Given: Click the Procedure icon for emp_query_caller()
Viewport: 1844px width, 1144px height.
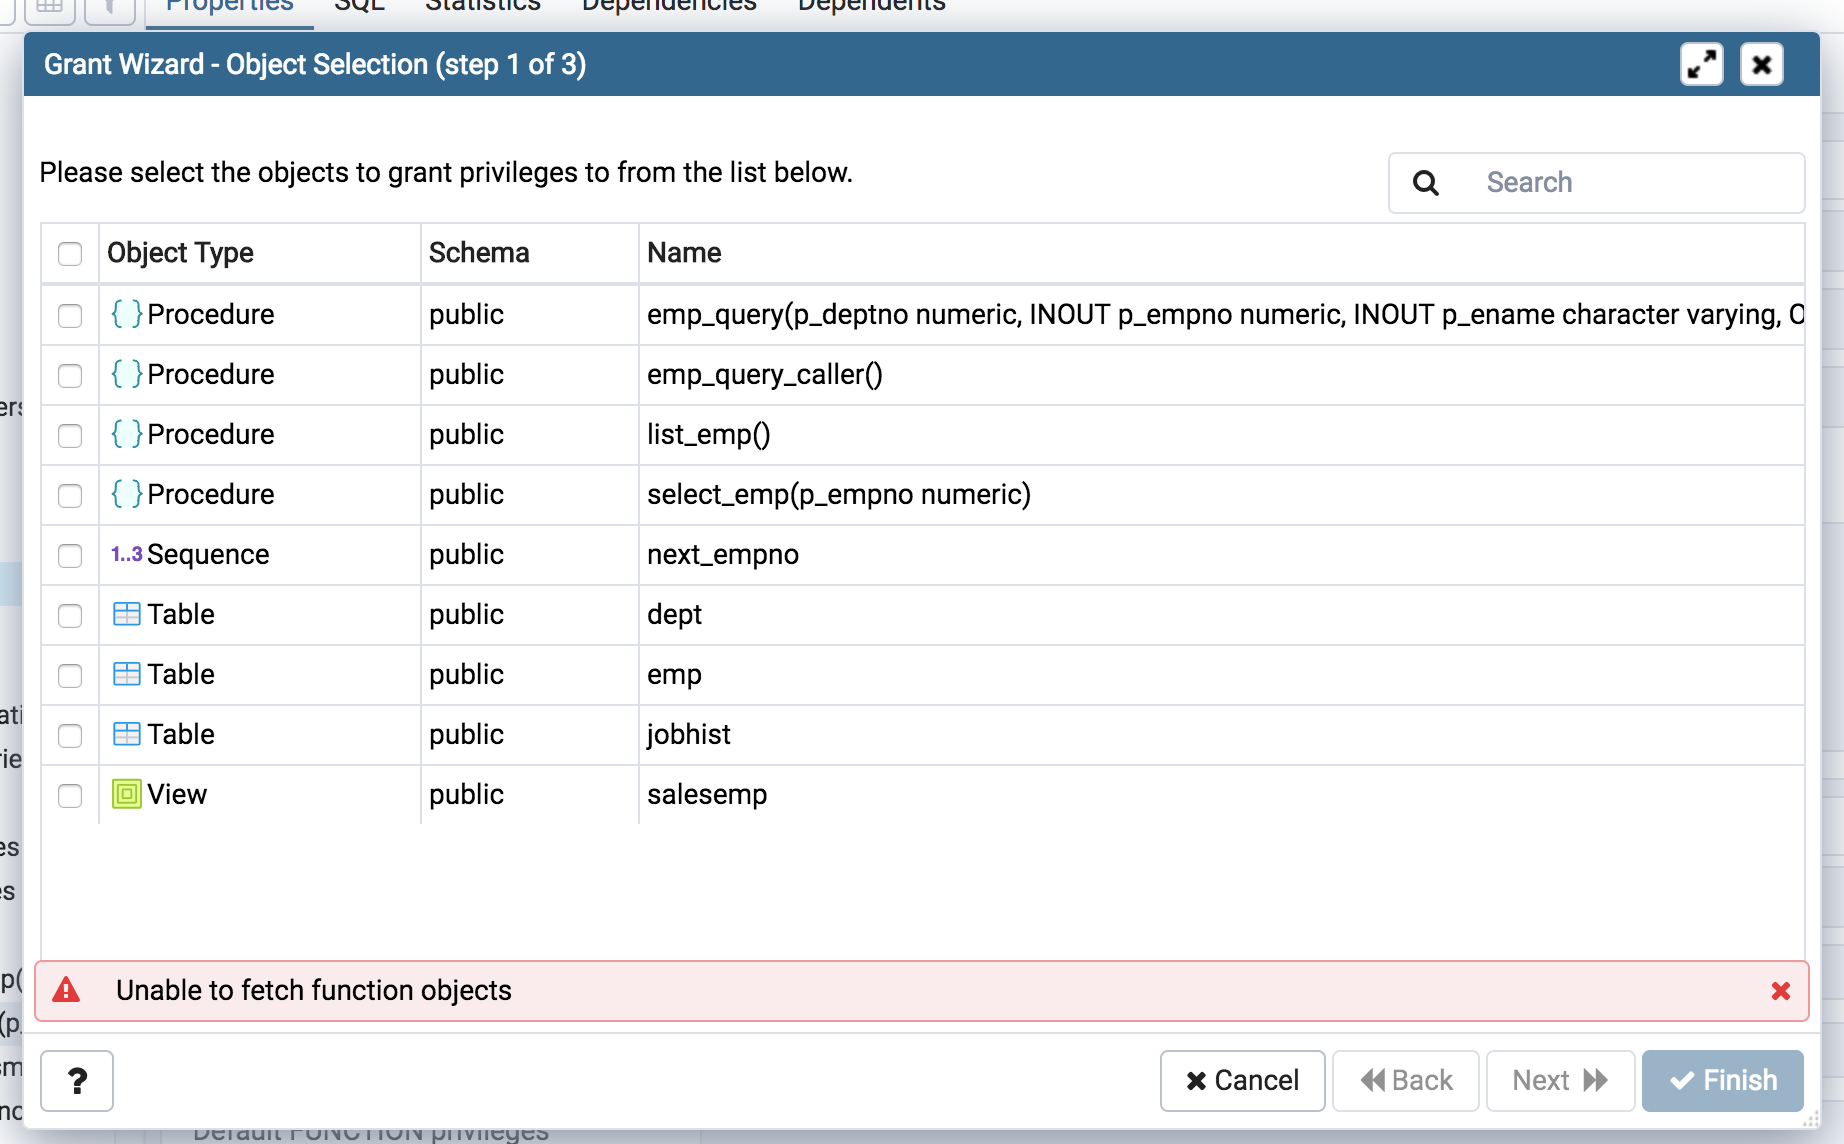Looking at the screenshot, I should [x=126, y=374].
